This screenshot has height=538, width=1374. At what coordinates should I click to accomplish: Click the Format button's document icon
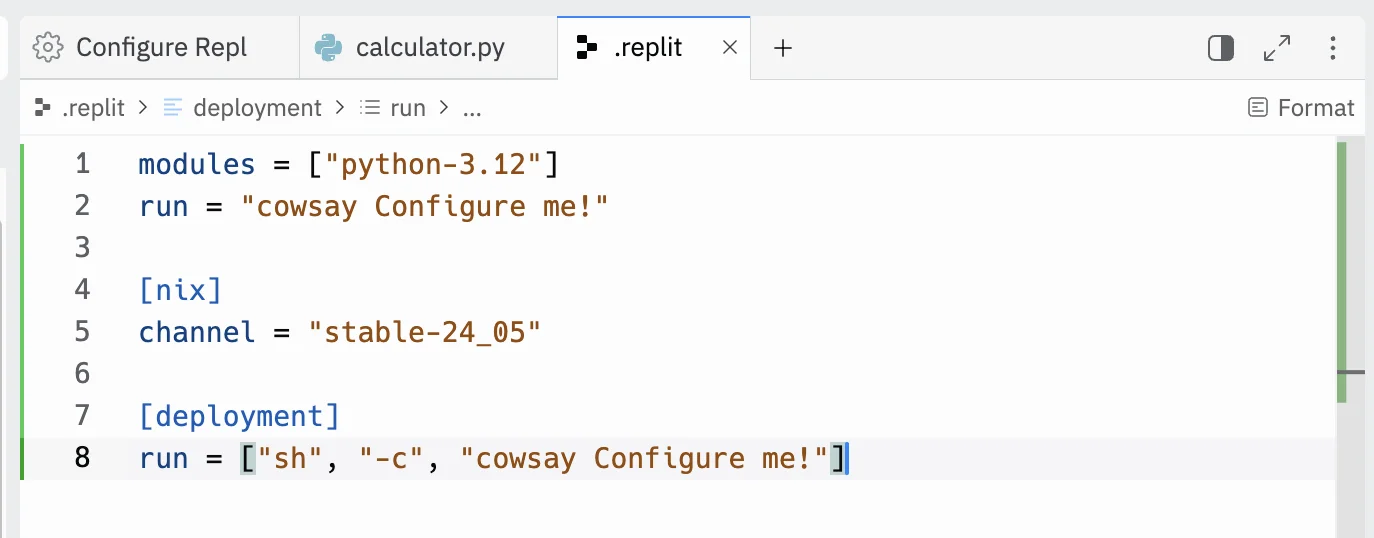coord(1258,107)
